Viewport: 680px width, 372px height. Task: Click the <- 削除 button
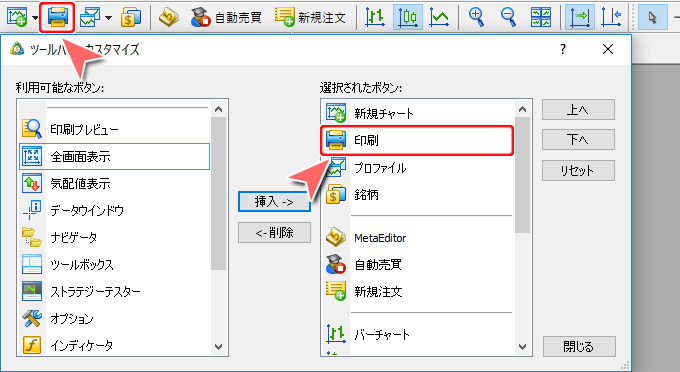[274, 233]
